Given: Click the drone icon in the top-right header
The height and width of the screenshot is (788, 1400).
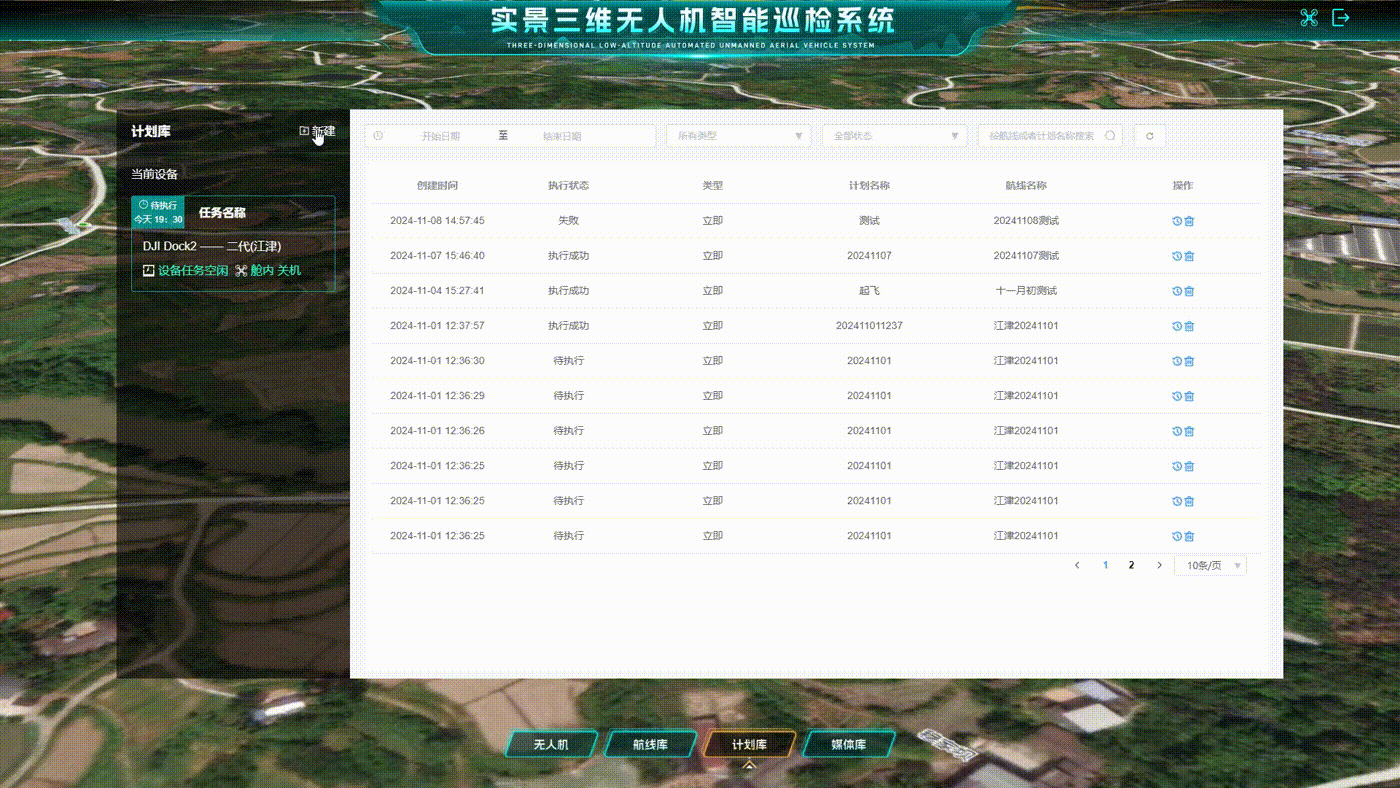Looking at the screenshot, I should click(1309, 17).
